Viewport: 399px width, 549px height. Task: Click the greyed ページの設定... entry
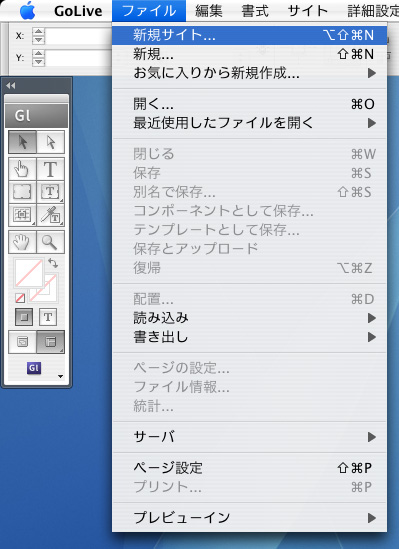[x=249, y=368]
